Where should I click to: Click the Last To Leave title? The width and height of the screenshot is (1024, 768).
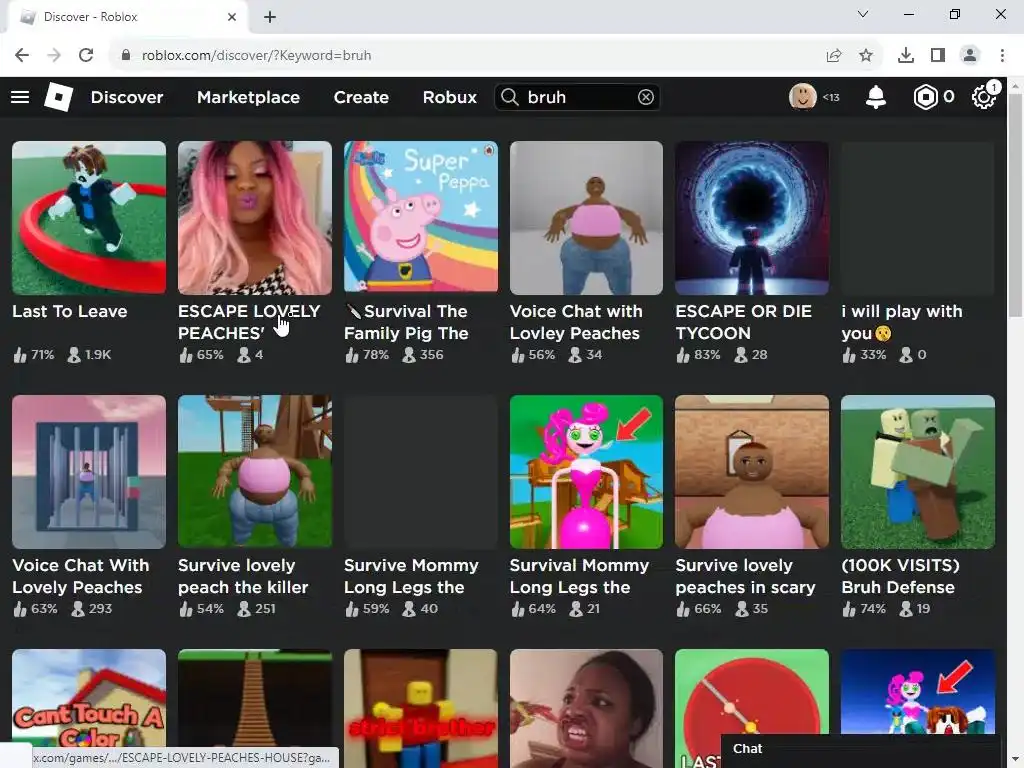coord(69,311)
